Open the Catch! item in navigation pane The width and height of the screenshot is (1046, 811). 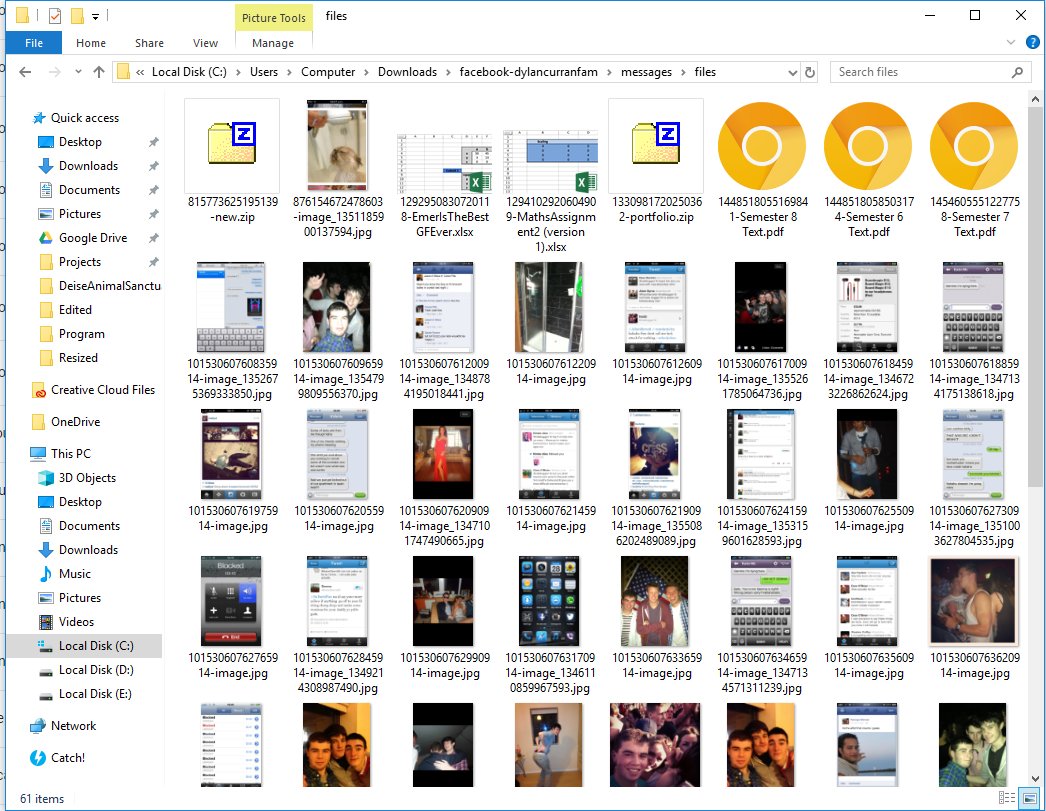click(67, 758)
